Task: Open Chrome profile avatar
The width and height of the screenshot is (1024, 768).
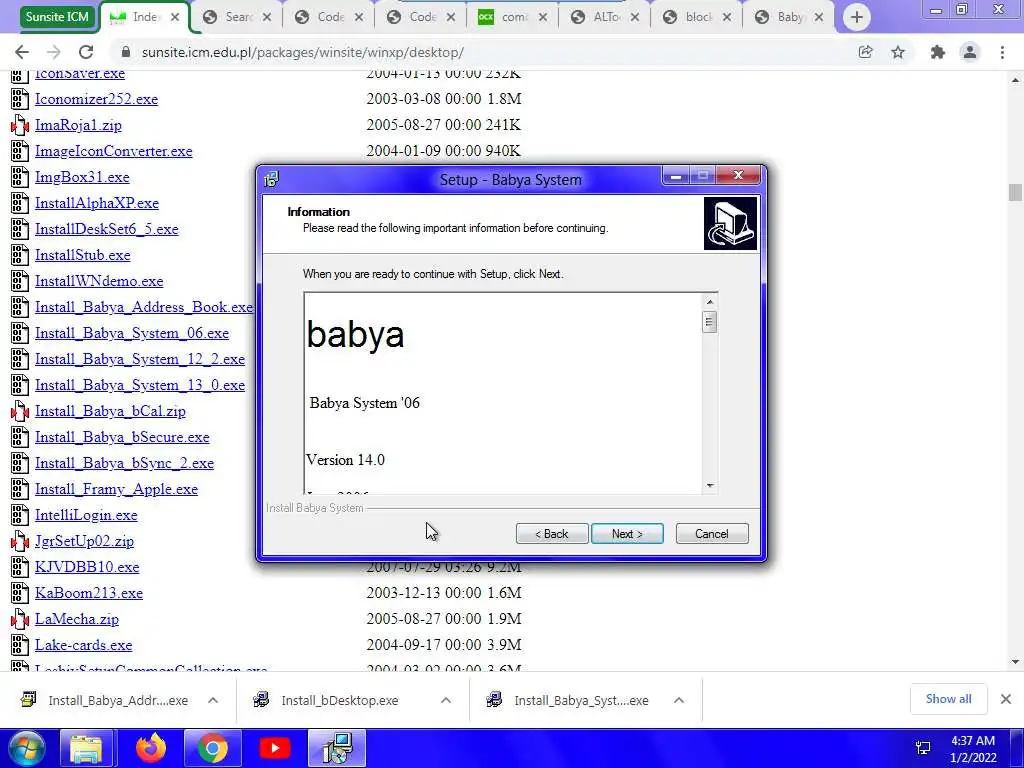Action: click(970, 52)
